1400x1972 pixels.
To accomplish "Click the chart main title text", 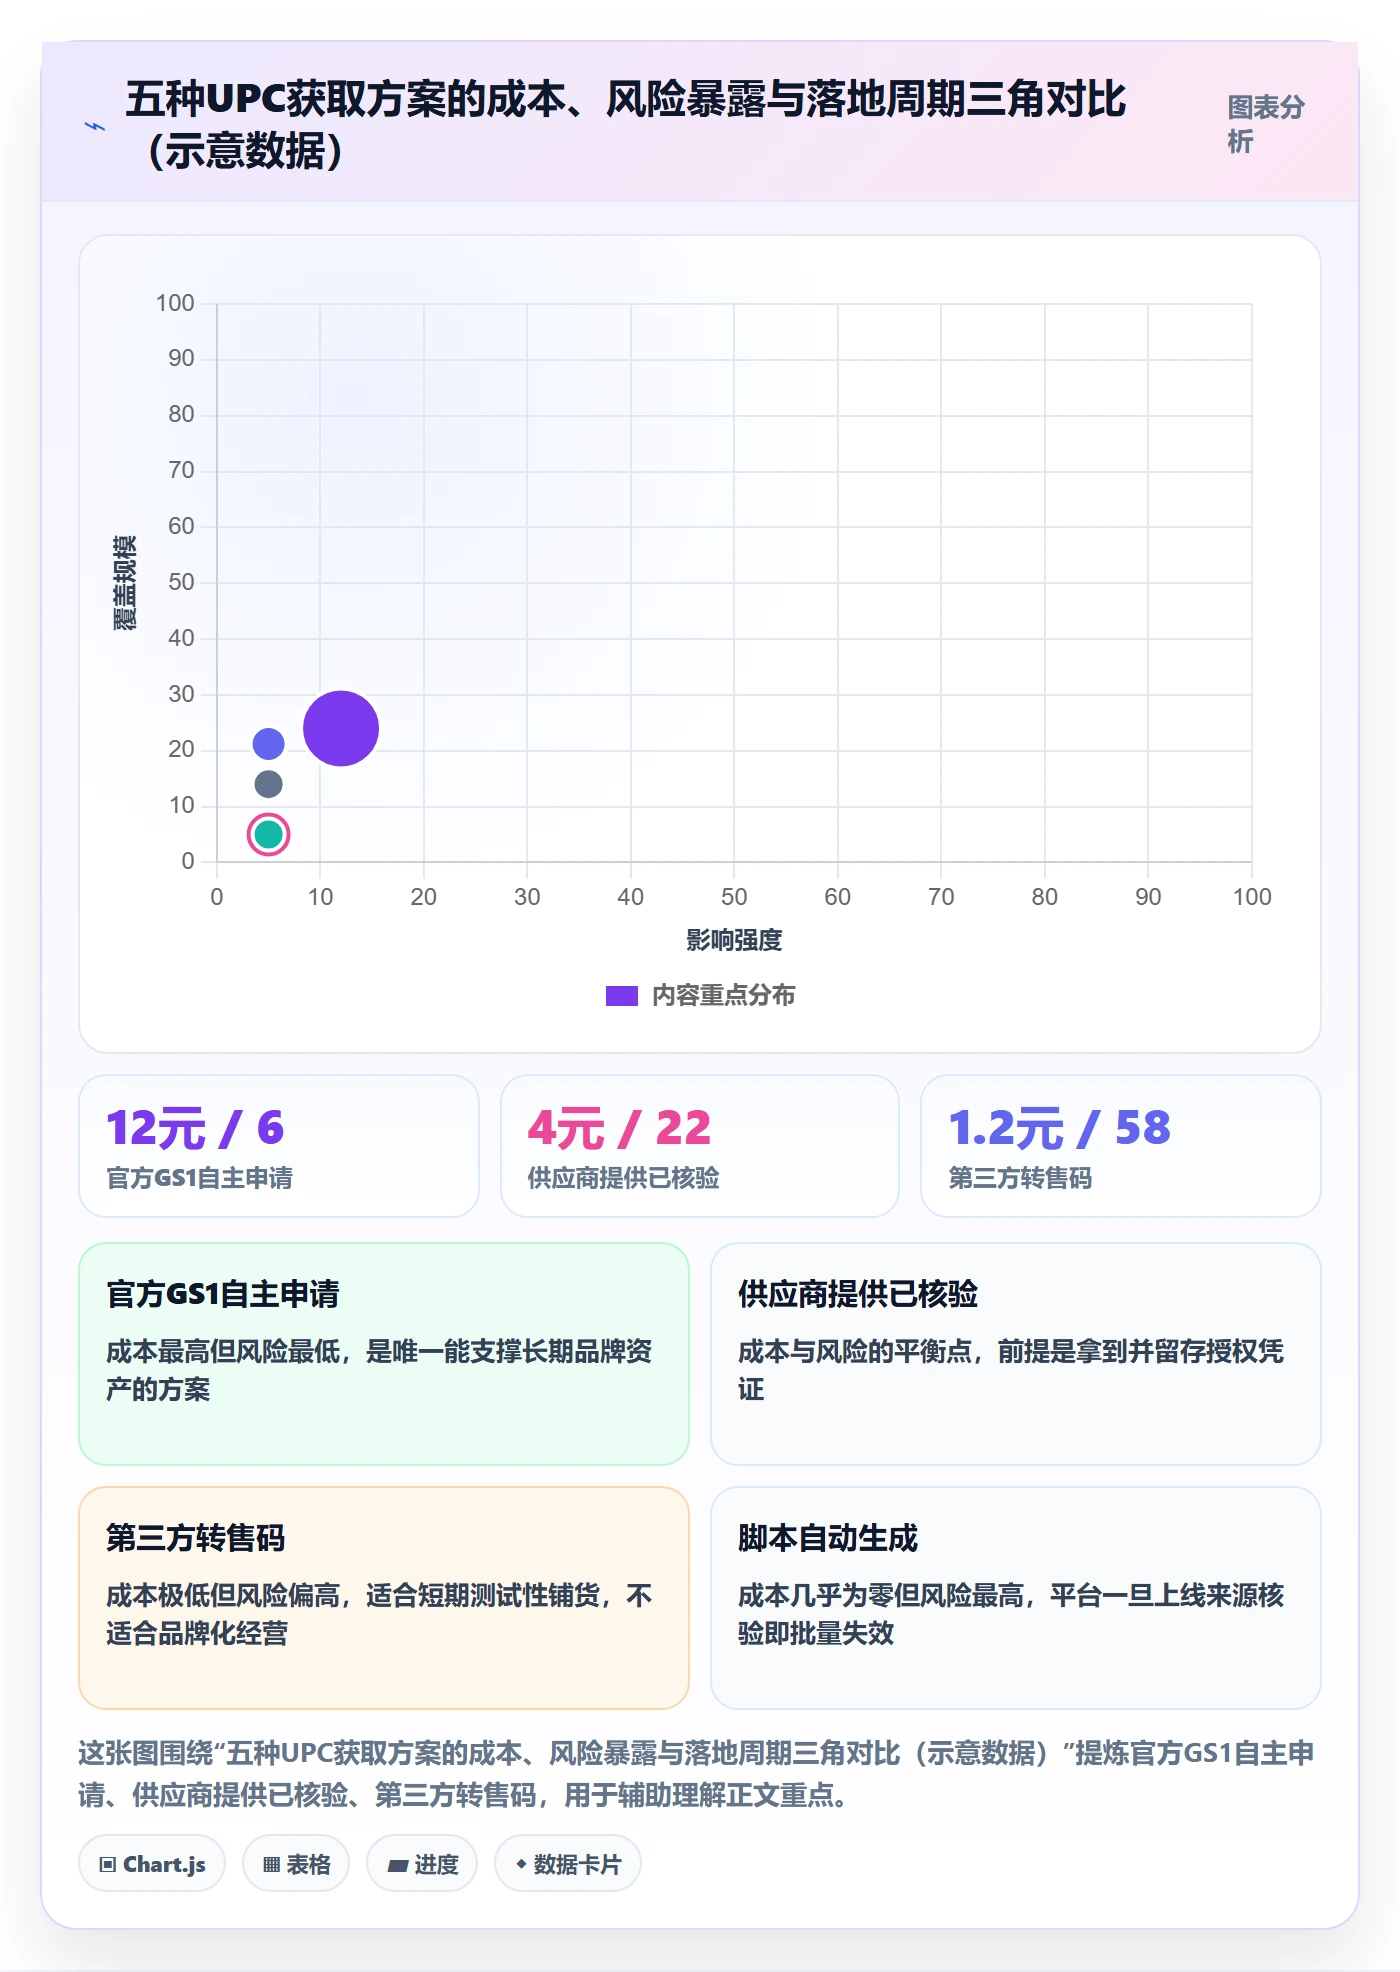I will tap(626, 125).
